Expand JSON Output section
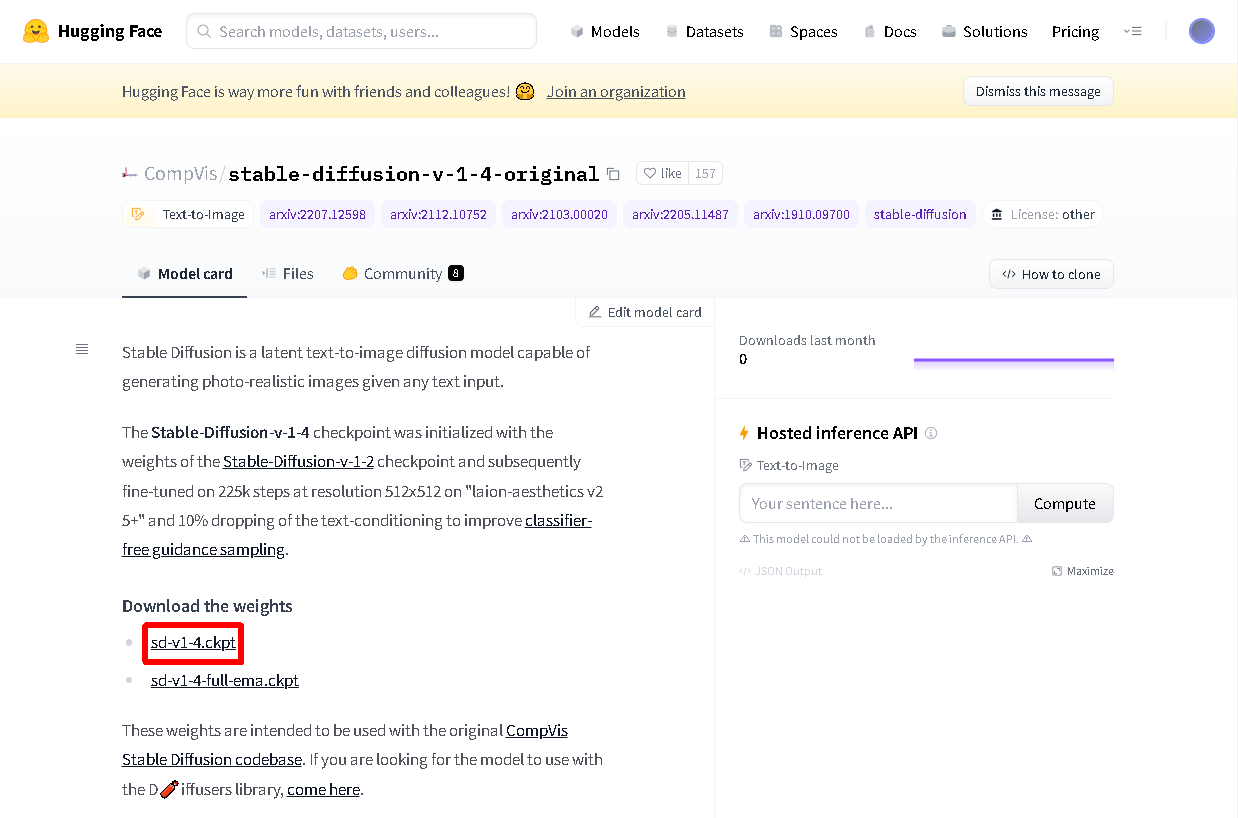1238x818 pixels. [780, 571]
